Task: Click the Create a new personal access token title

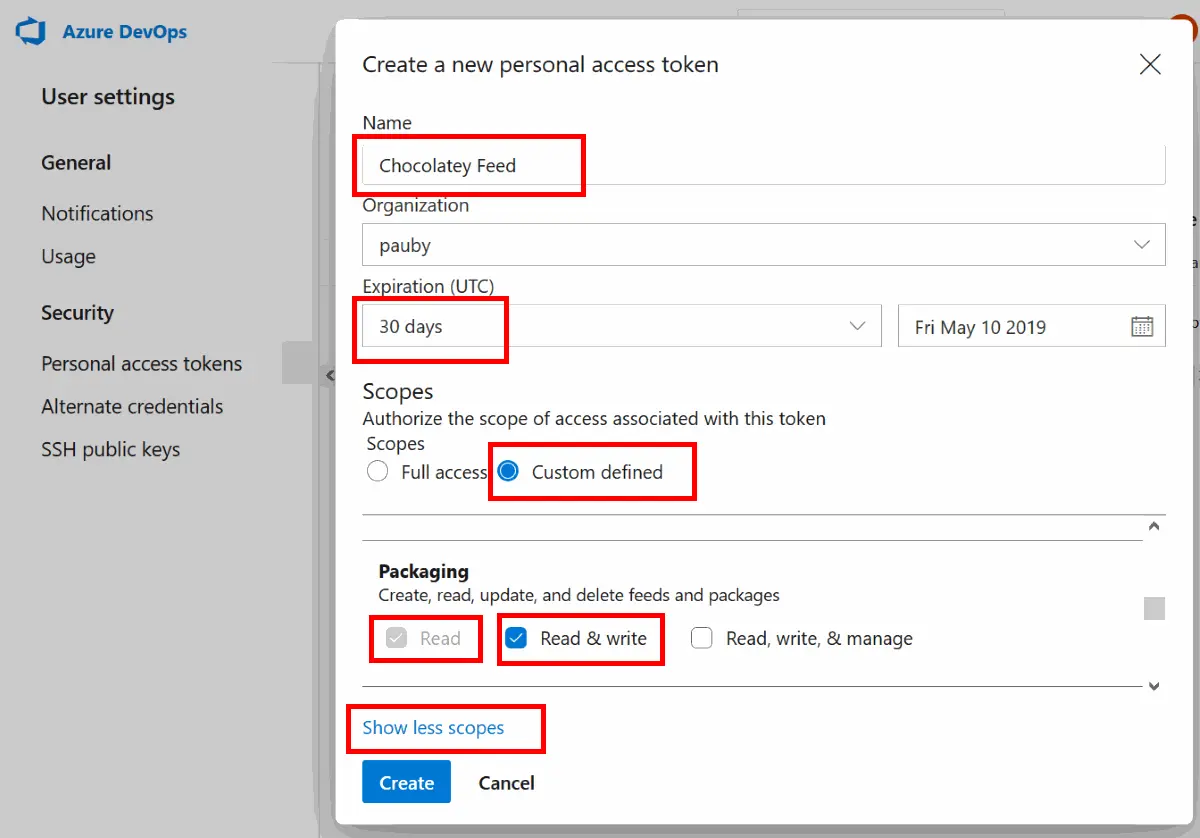Action: pyautogui.click(x=540, y=65)
